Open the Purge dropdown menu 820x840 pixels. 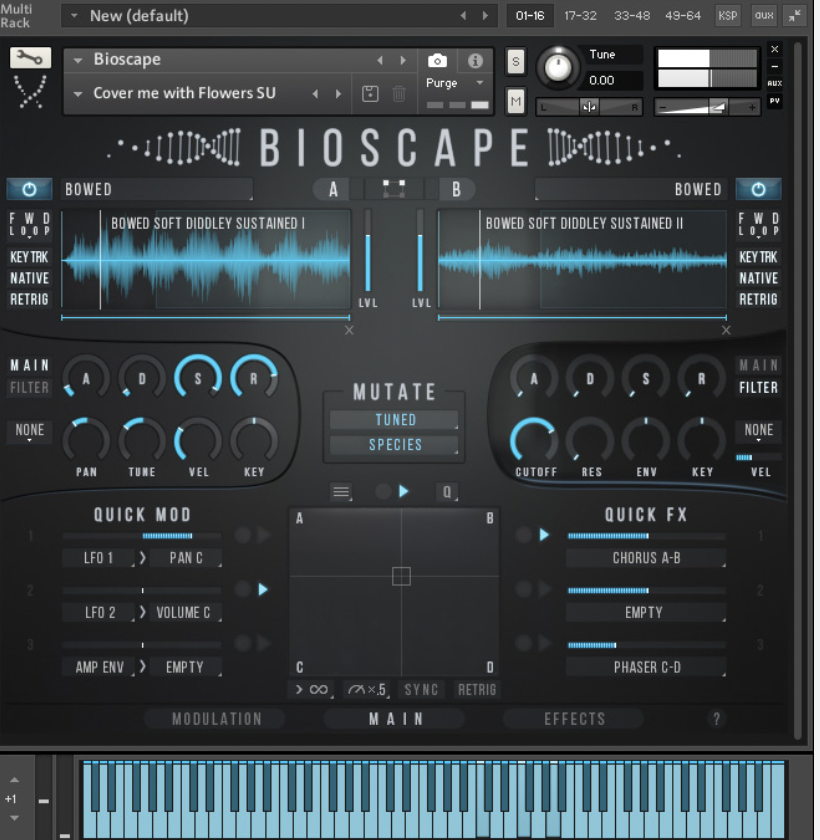pos(455,83)
